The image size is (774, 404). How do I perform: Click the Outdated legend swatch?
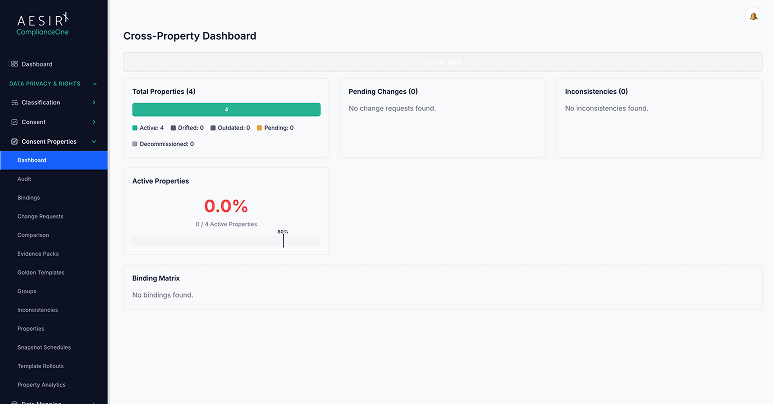click(213, 128)
